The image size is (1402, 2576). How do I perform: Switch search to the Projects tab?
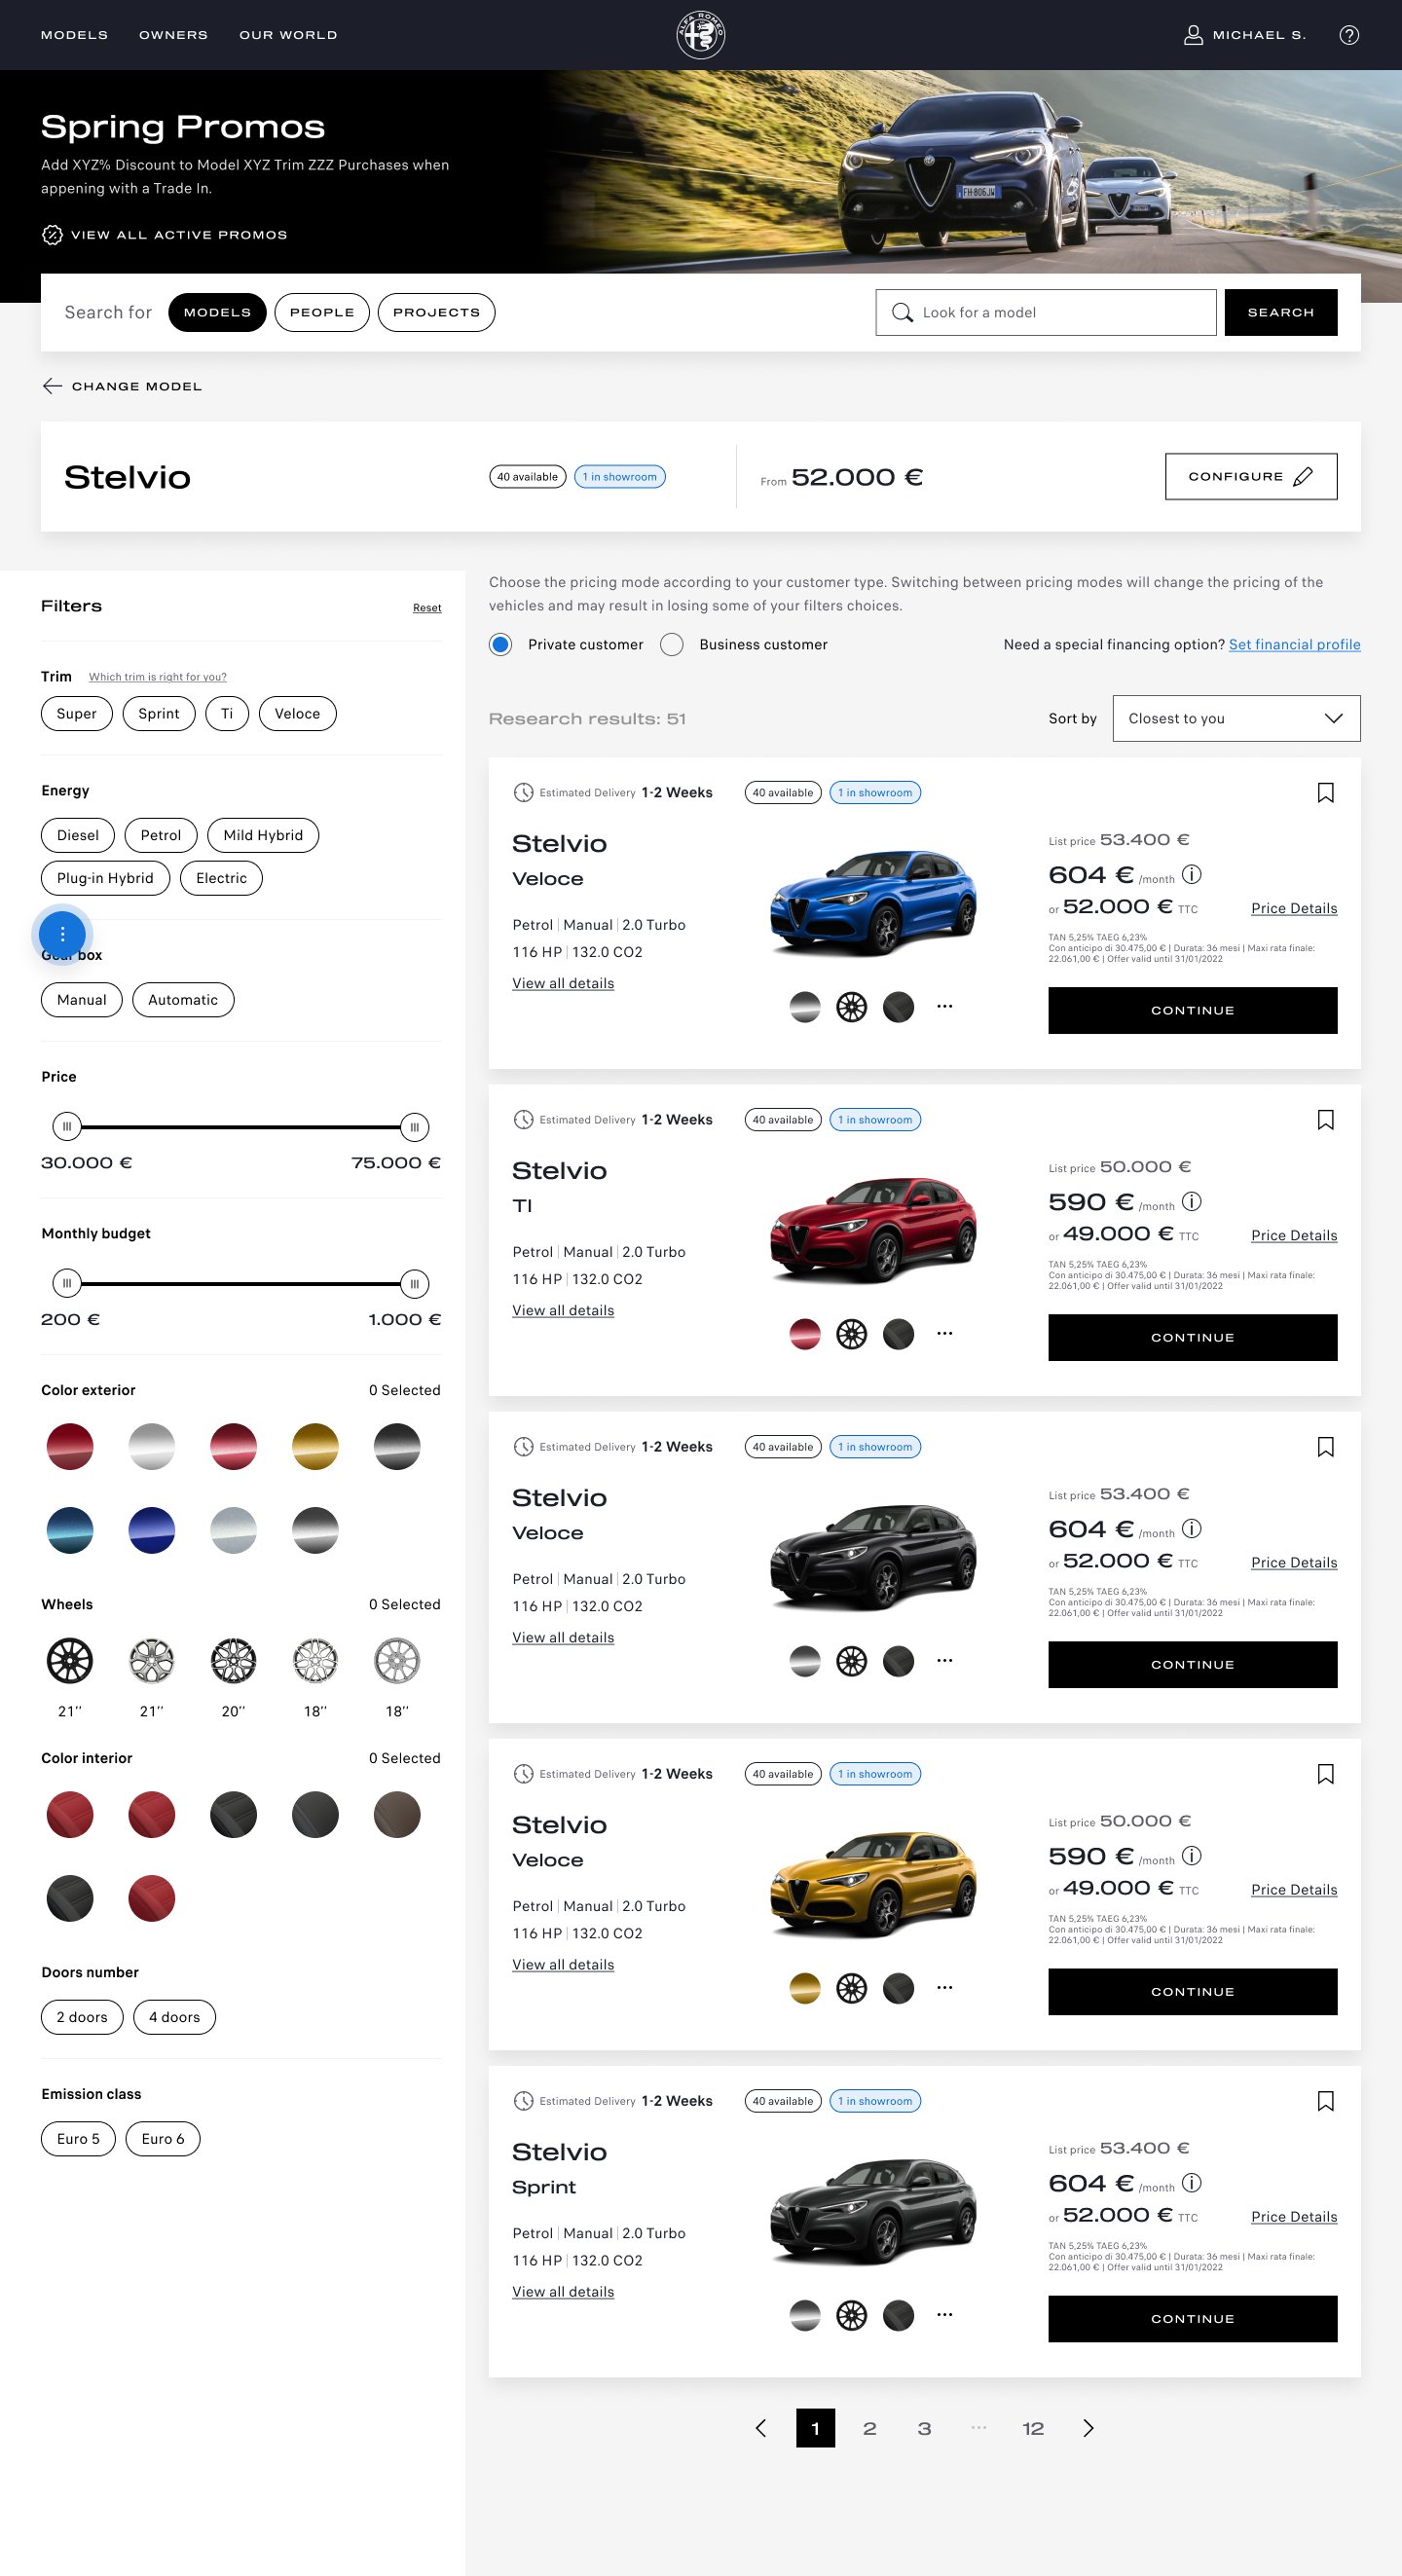coord(436,312)
